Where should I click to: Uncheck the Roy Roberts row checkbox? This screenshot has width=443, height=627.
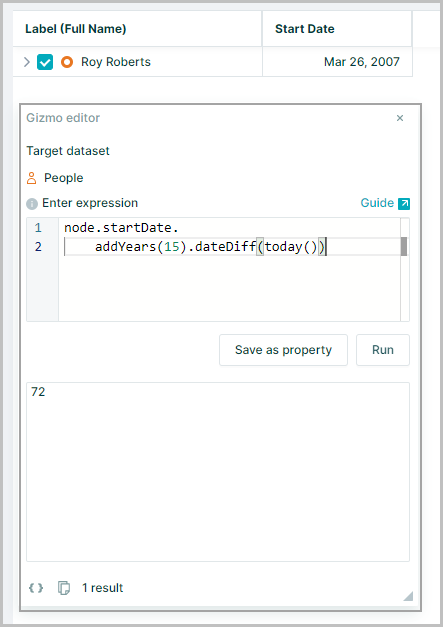(x=45, y=62)
